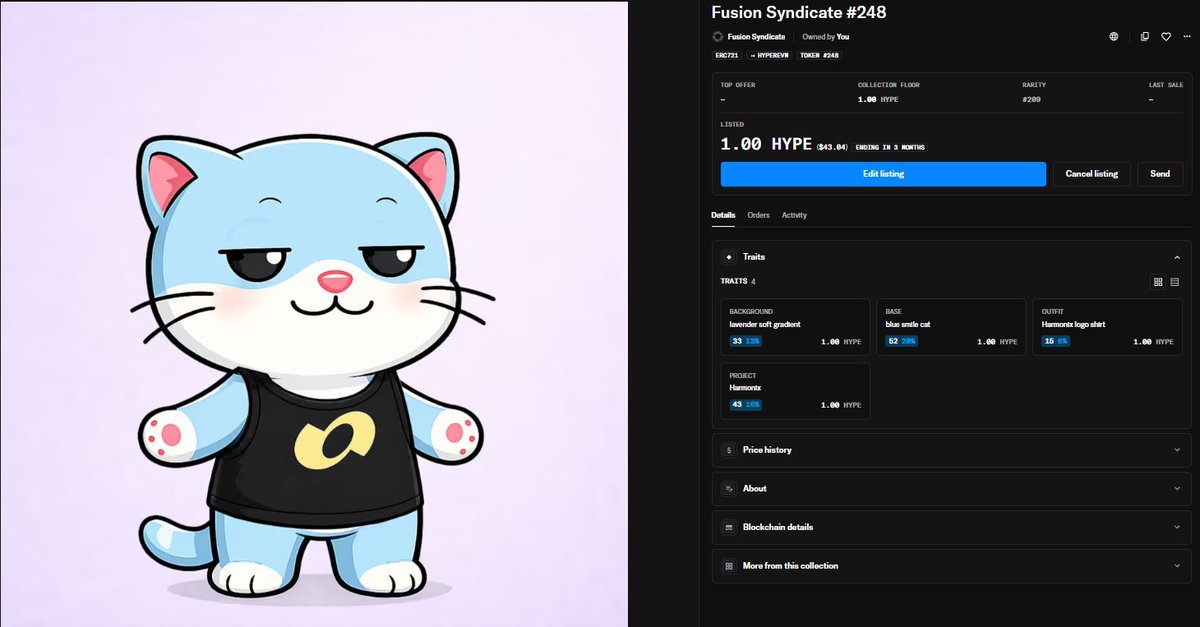
Task: Switch to the Activity tab
Action: (x=795, y=215)
